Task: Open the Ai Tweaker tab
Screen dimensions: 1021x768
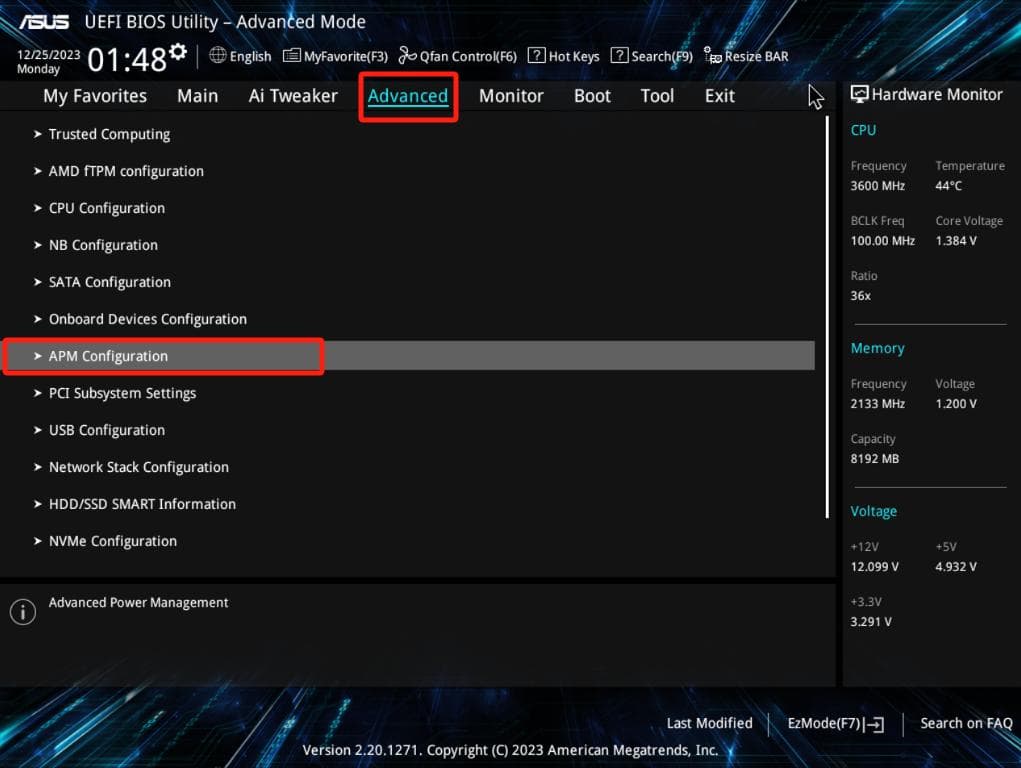Action: 293,96
